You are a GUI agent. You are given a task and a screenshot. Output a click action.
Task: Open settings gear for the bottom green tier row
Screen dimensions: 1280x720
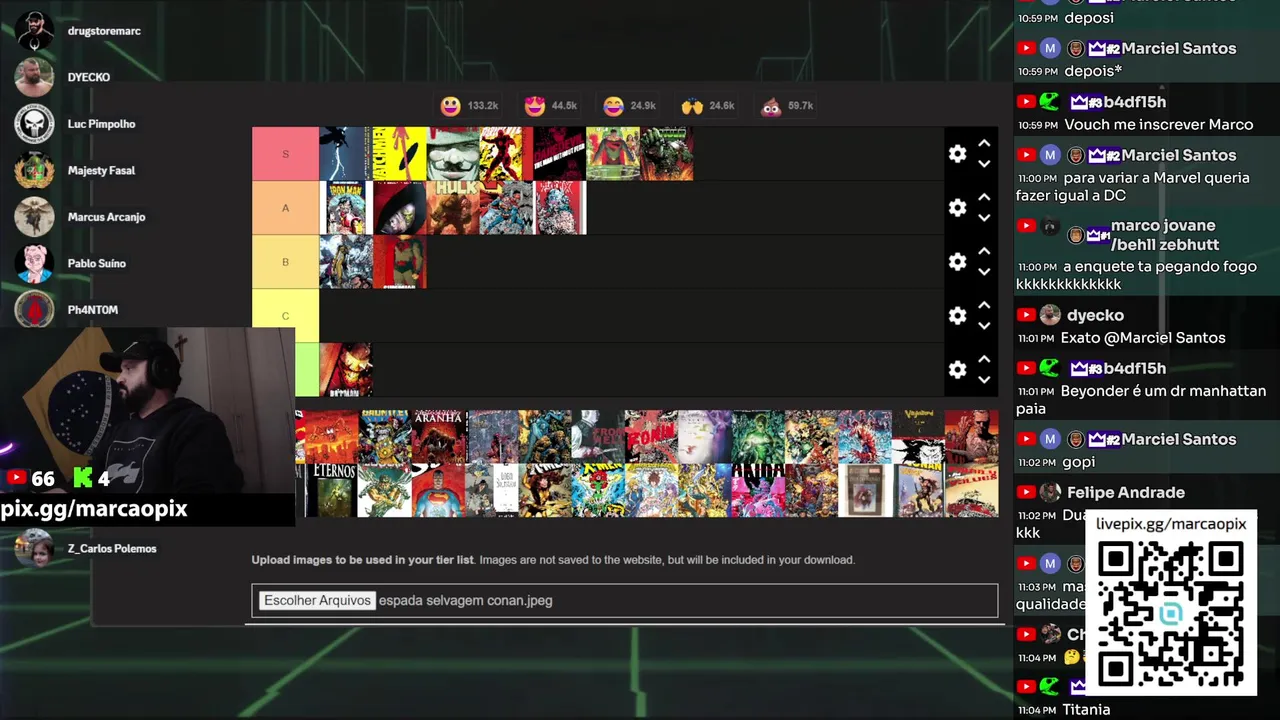coord(957,369)
